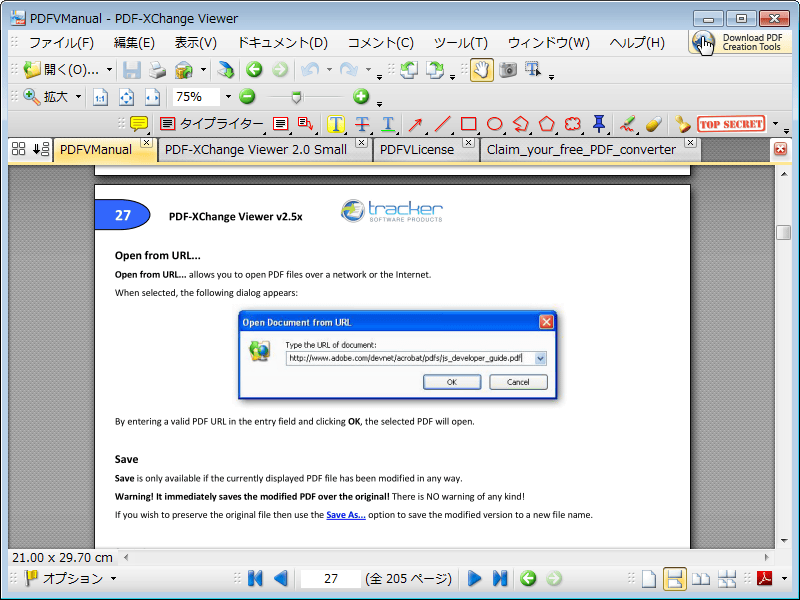The image size is (800, 600).
Task: Select the Highlight text tool
Action: (x=336, y=124)
